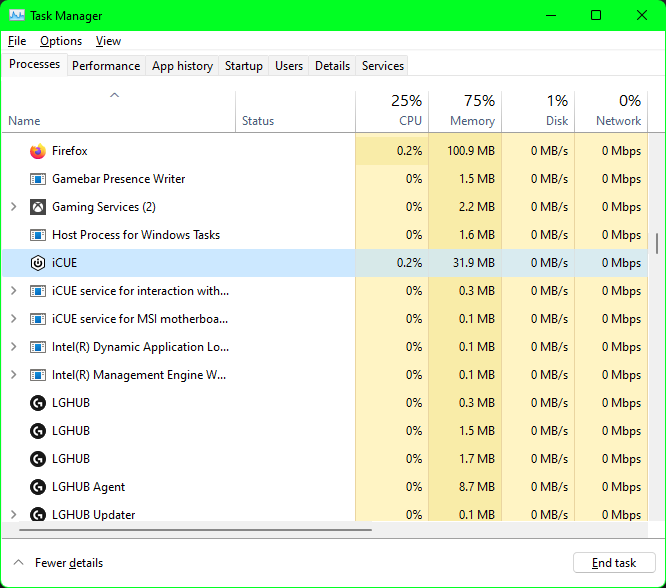
Task: Click the iCUE service for interaction icon
Action: (x=38, y=291)
